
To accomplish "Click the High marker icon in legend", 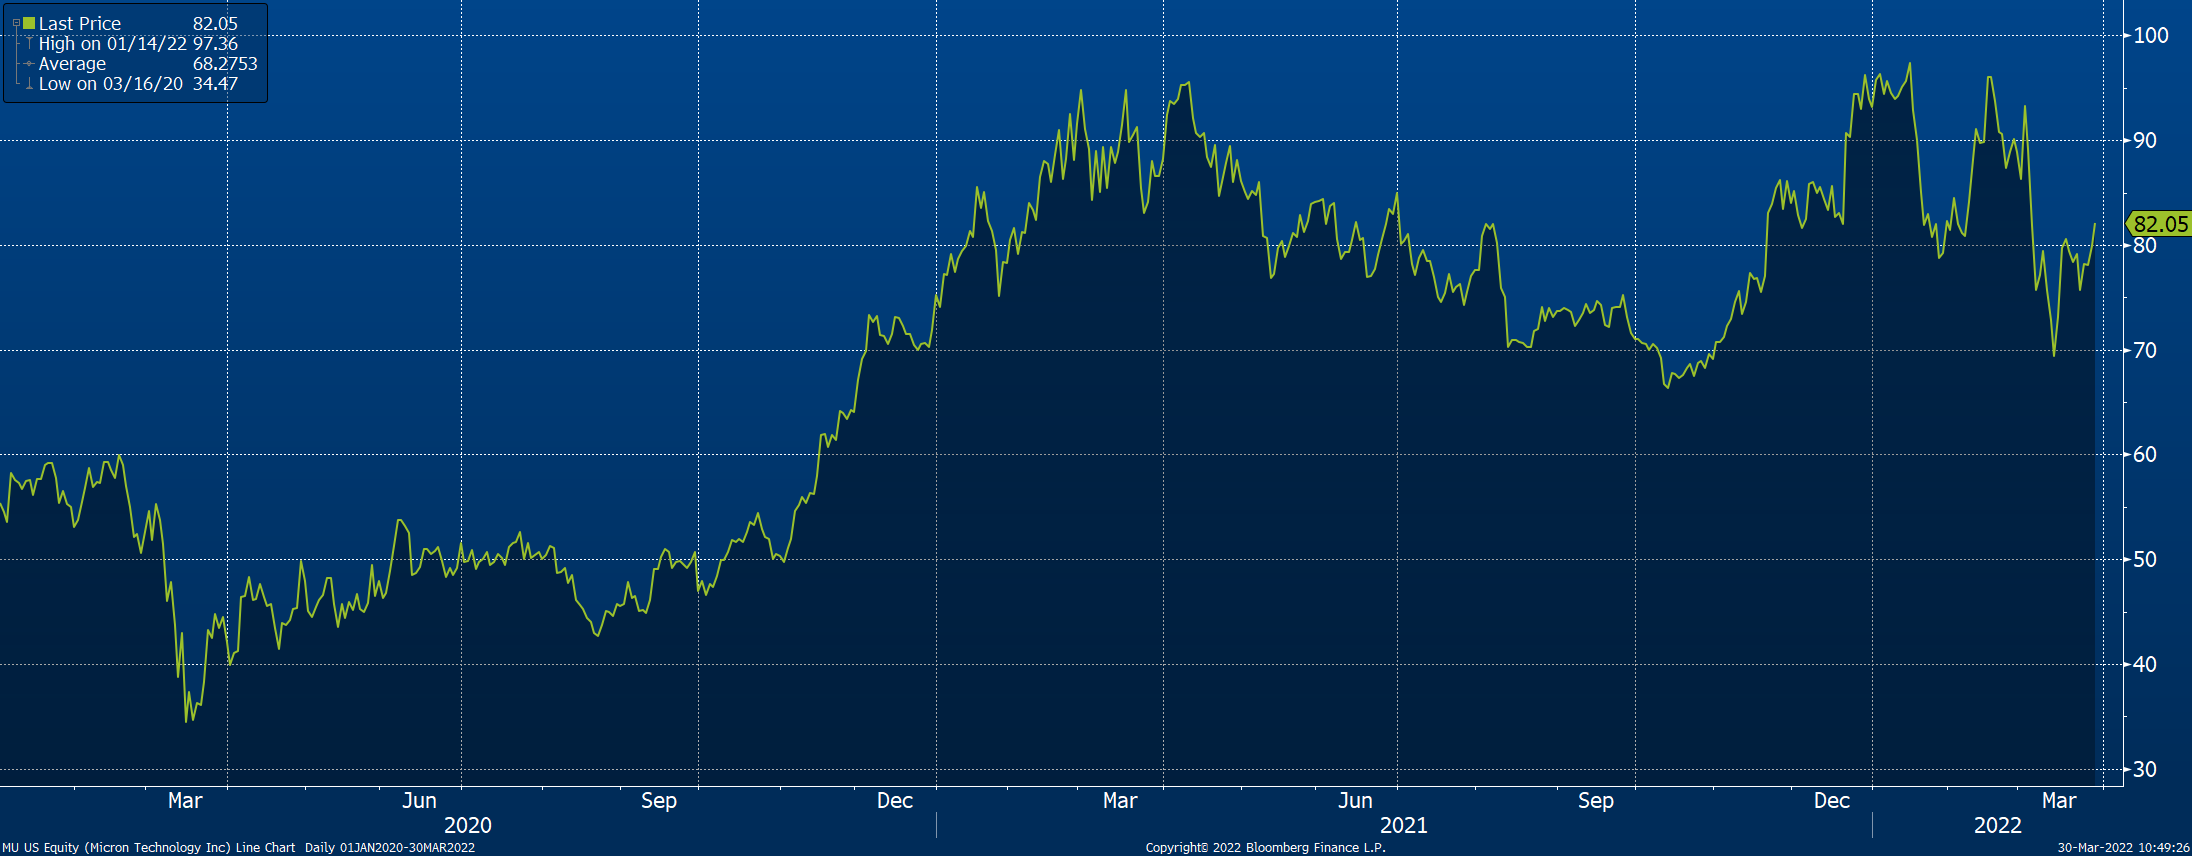I will (x=30, y=43).
